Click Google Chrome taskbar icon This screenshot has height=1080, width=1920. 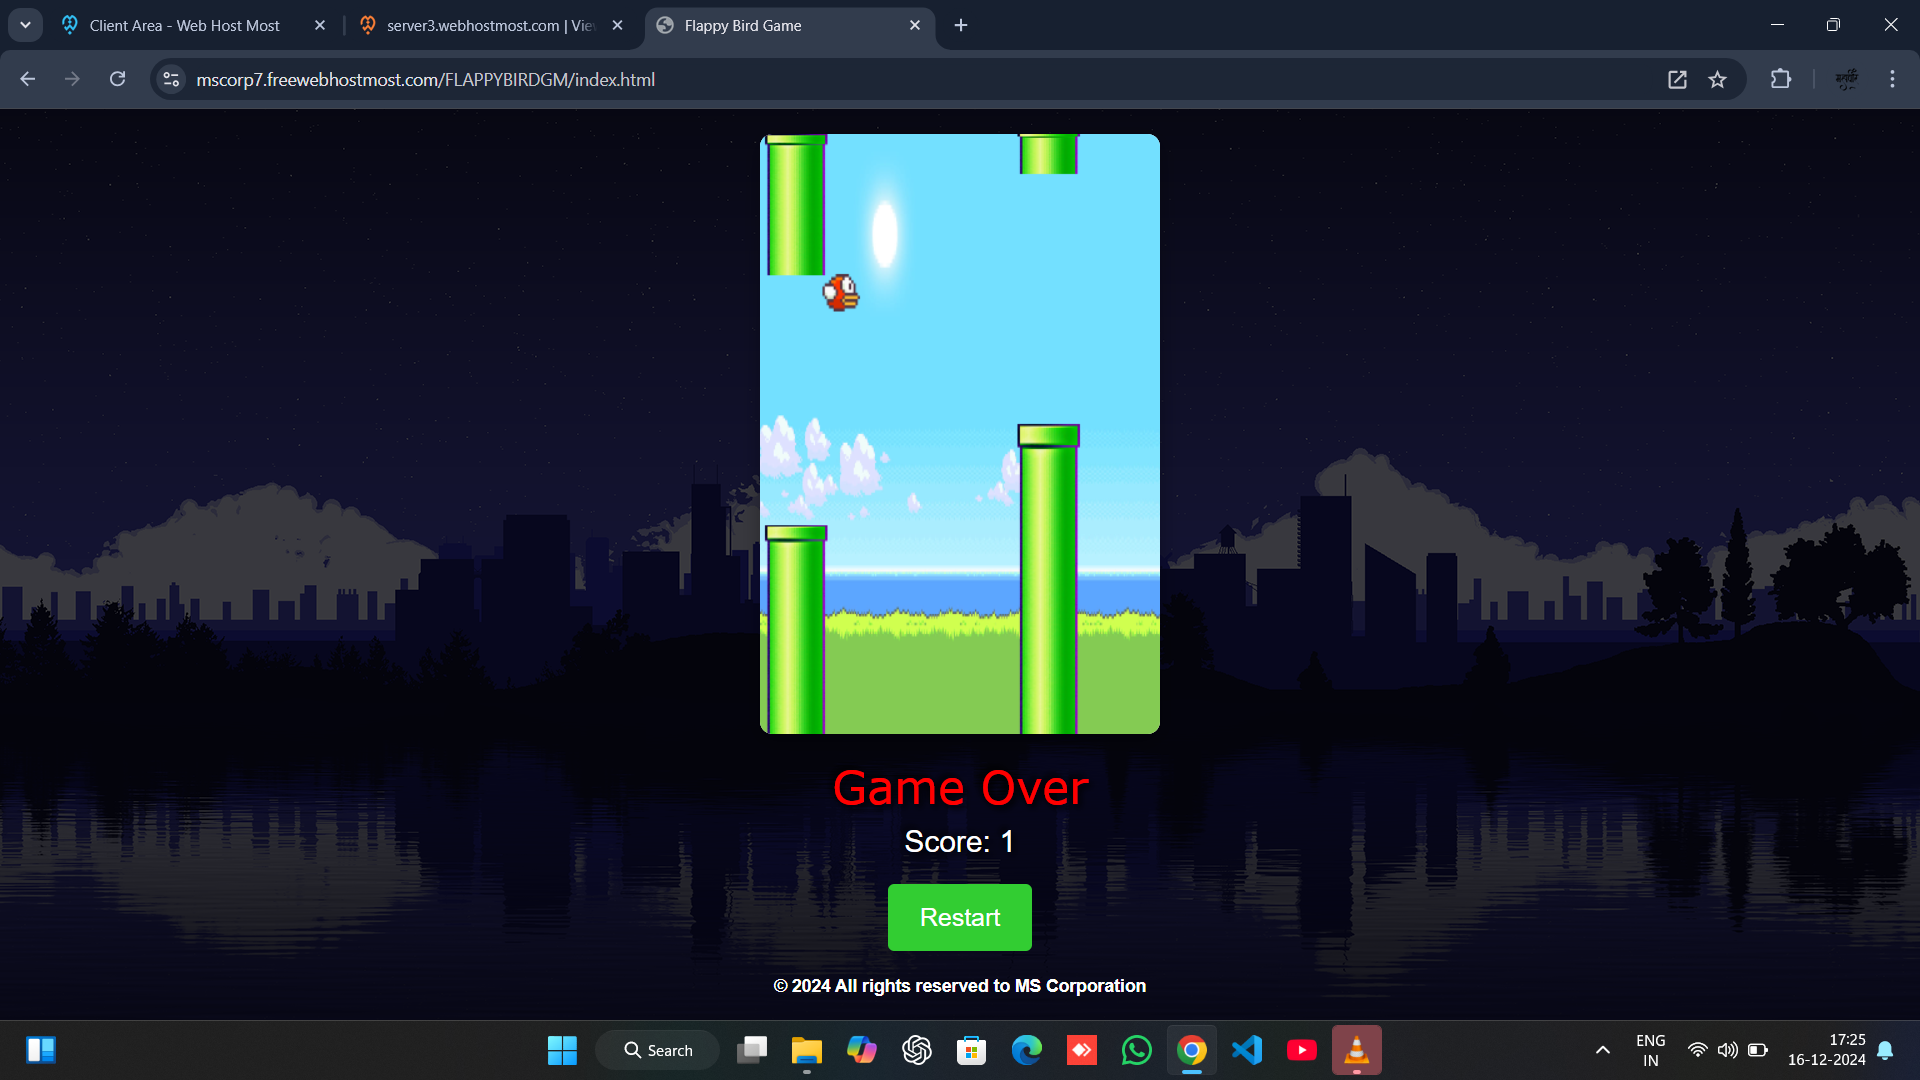point(1192,1050)
